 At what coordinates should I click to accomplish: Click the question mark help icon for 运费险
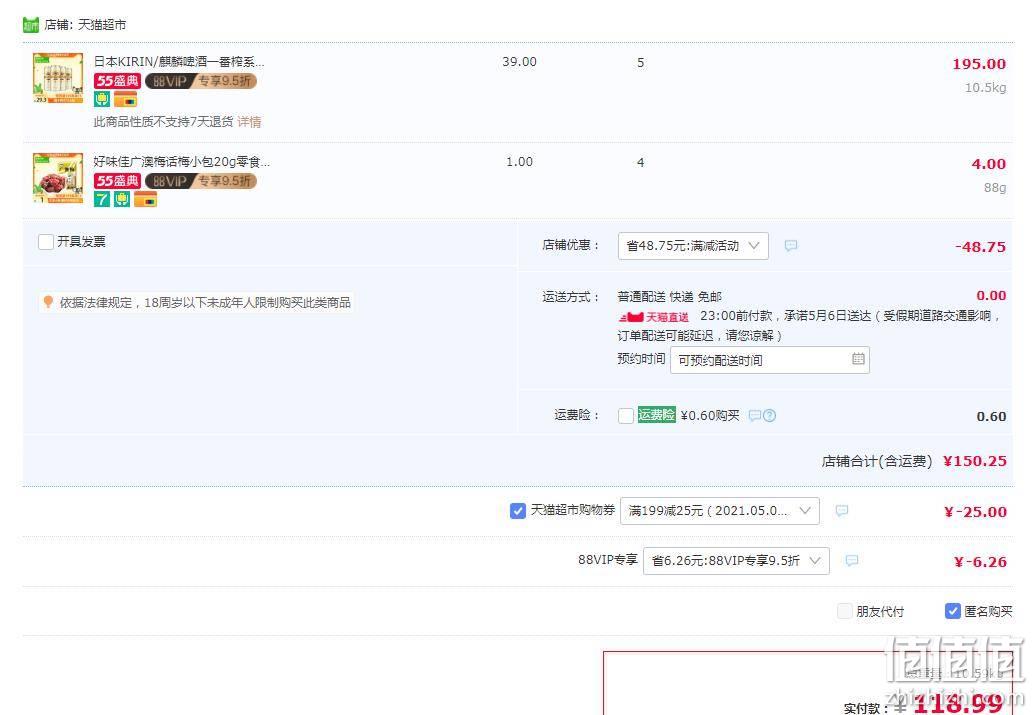pos(770,416)
